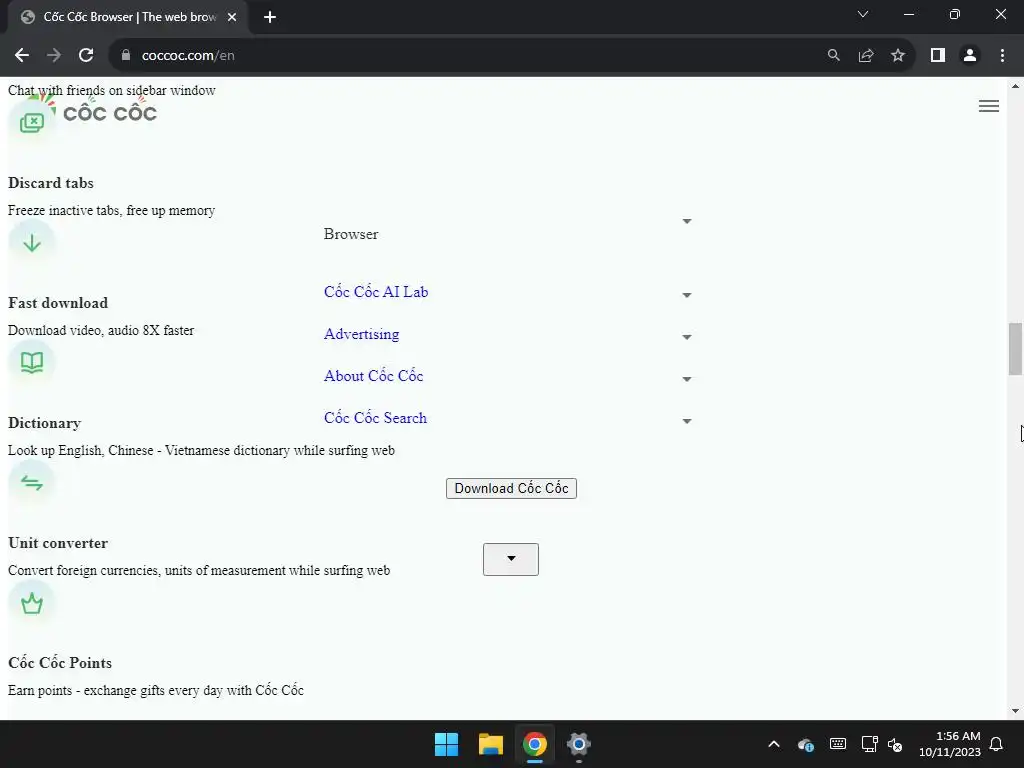Image resolution: width=1024 pixels, height=768 pixels.
Task: Click the scrollbar up arrow
Action: click(x=1015, y=86)
